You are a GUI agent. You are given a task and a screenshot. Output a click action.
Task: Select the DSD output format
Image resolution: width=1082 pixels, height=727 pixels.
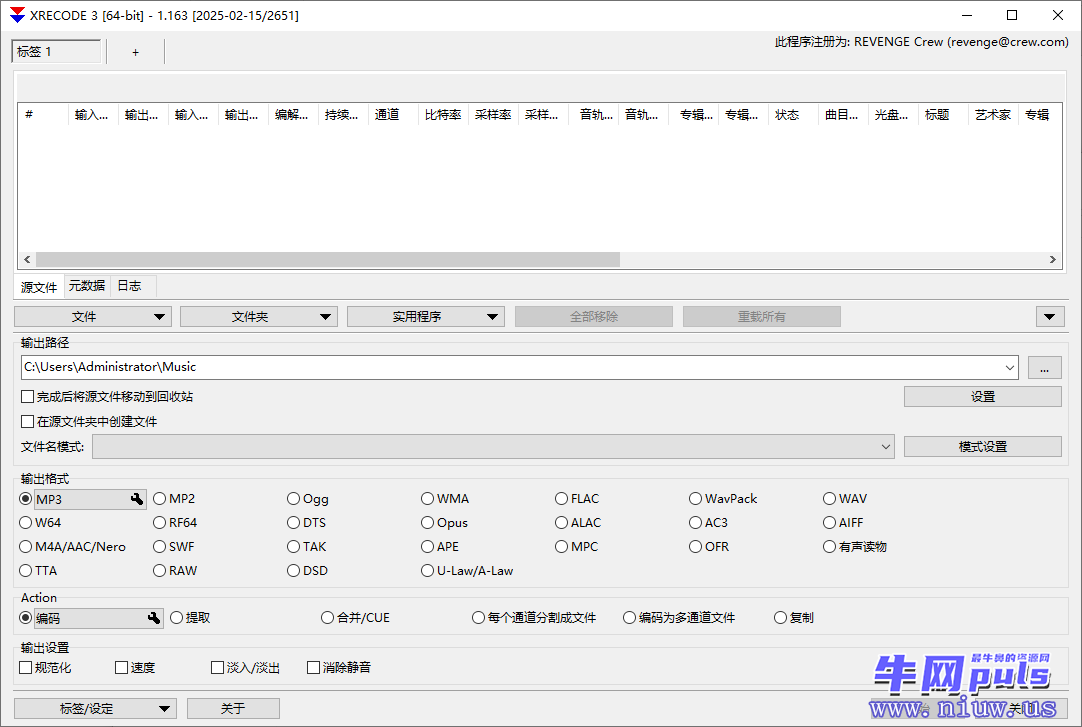click(308, 571)
